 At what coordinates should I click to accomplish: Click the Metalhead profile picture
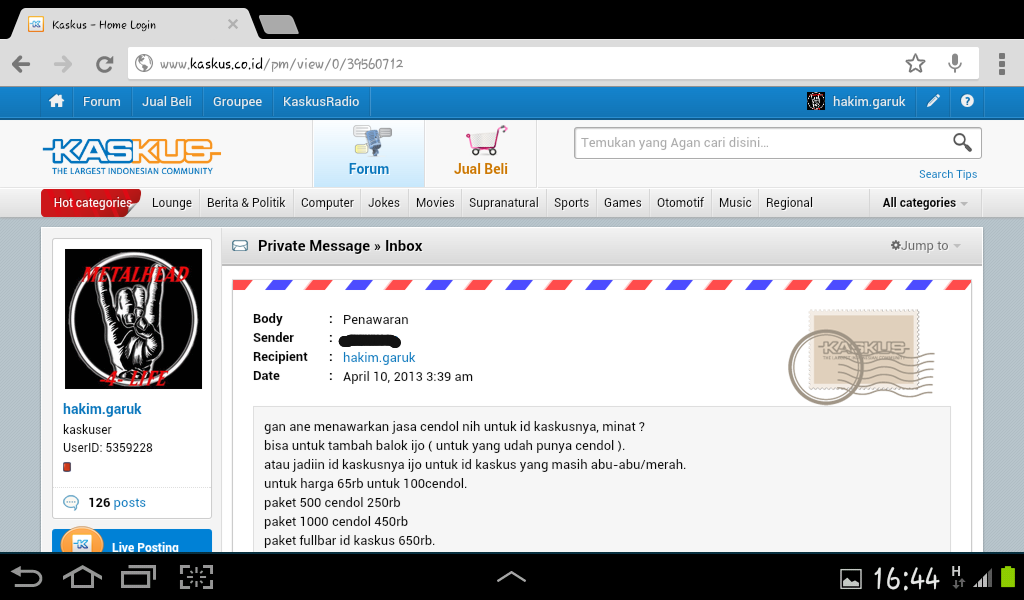133,319
